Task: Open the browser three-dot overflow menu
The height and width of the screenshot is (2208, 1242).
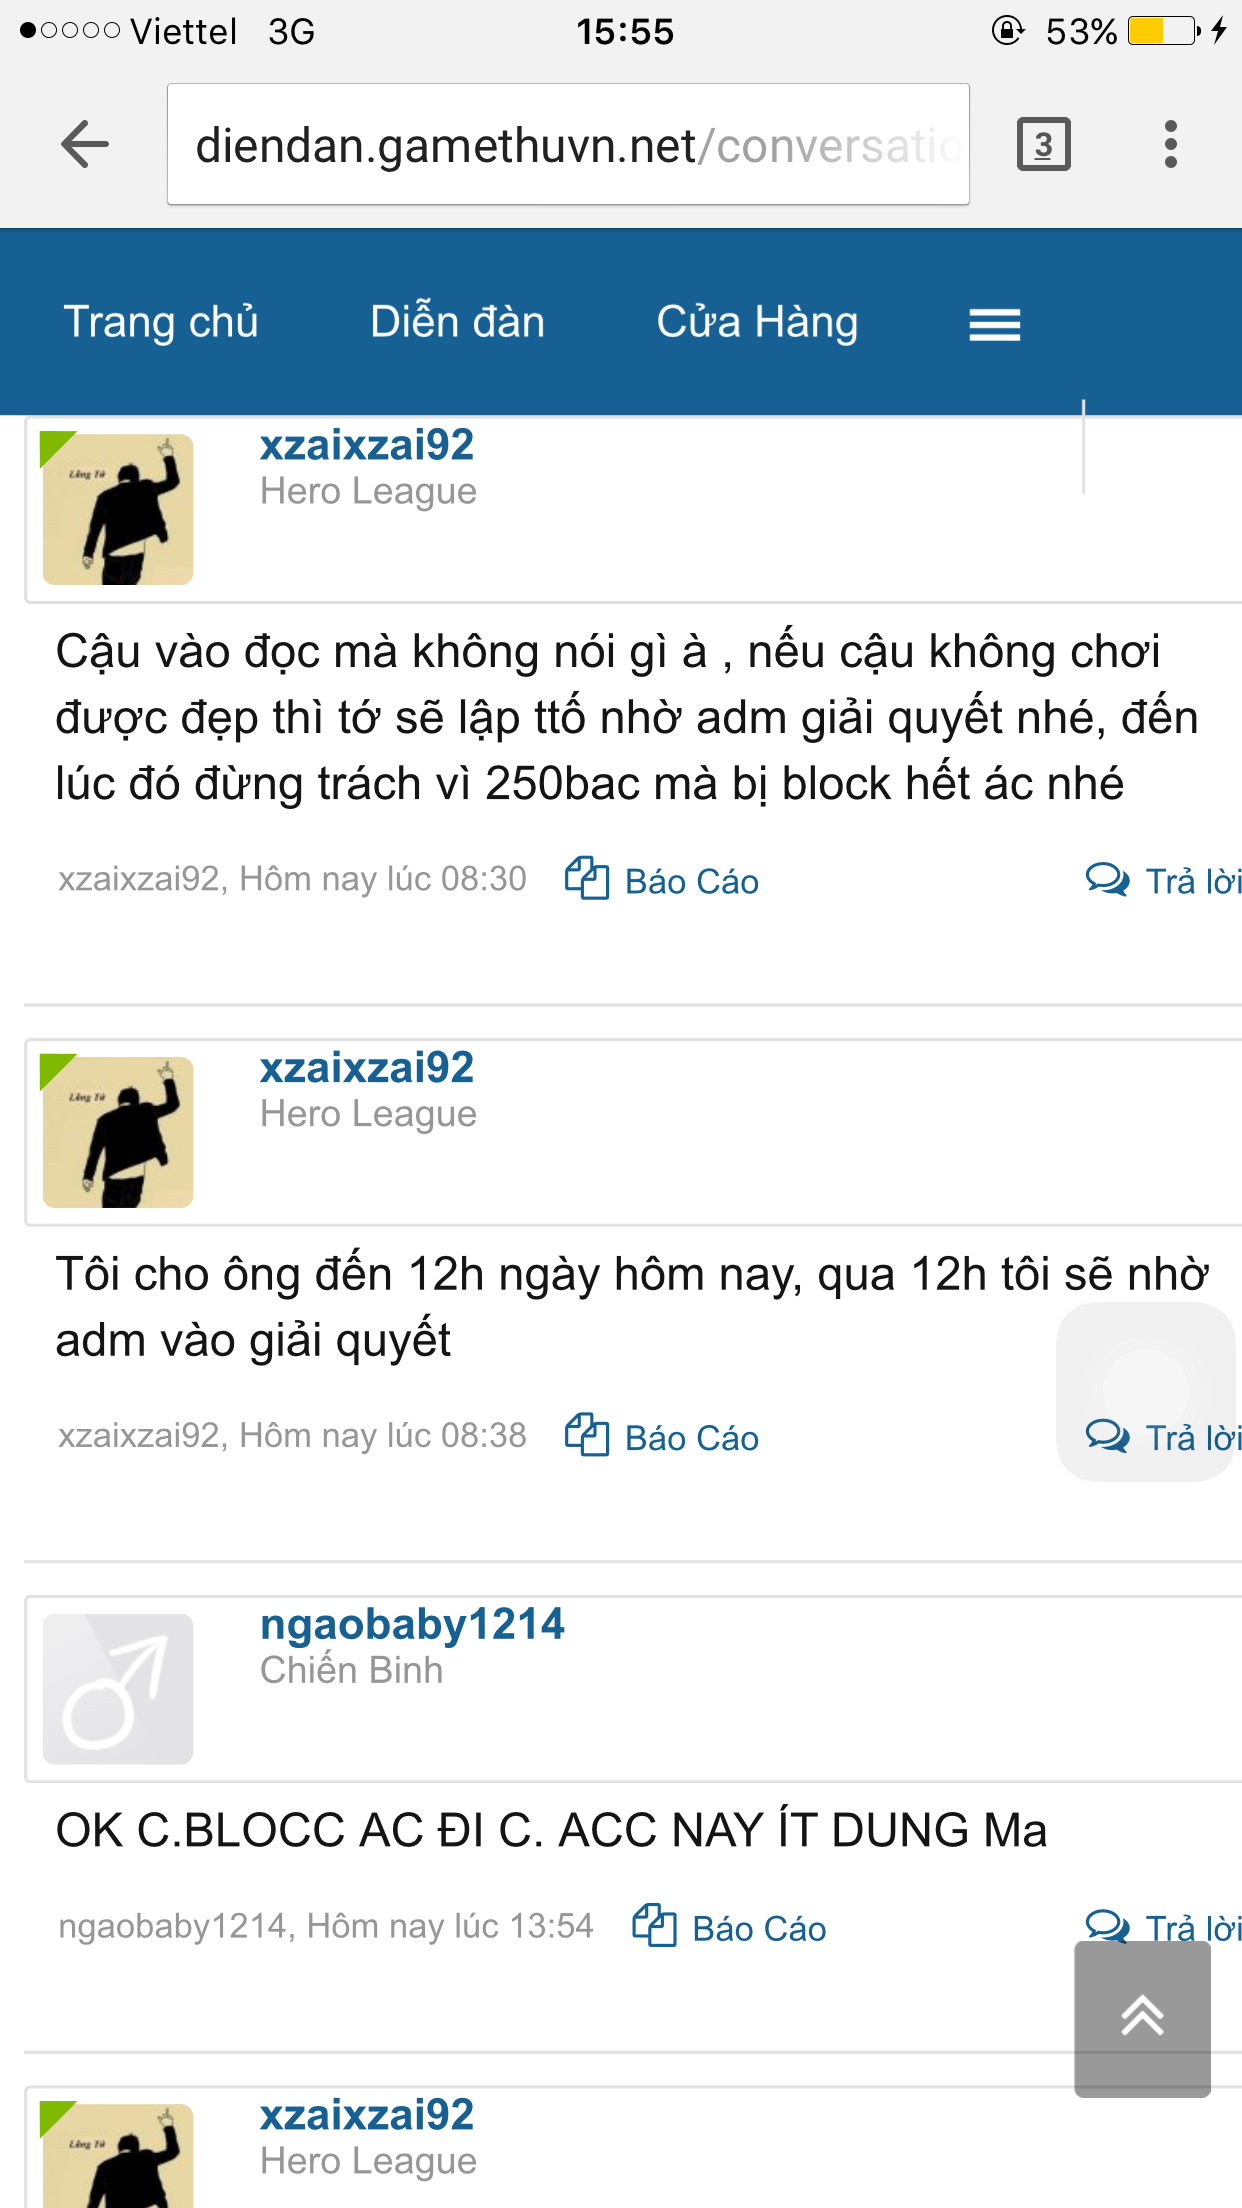Action: point(1171,145)
